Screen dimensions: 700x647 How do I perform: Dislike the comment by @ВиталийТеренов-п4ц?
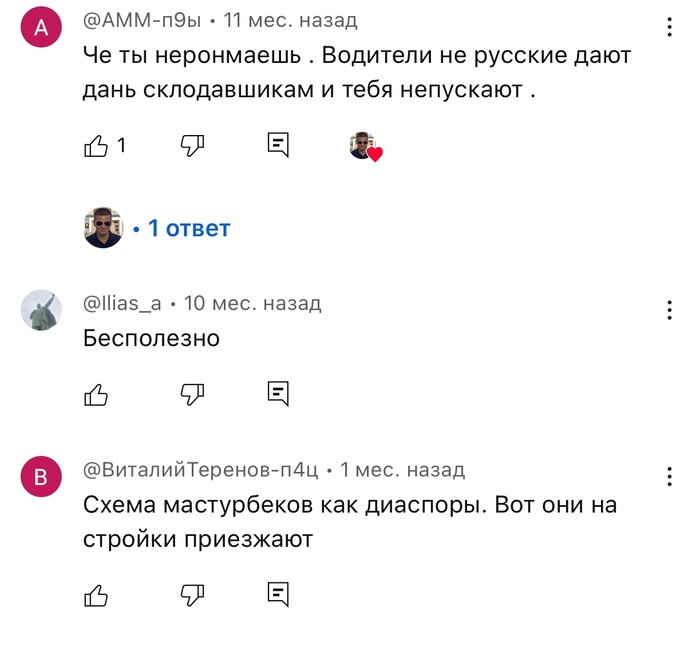coord(191,595)
